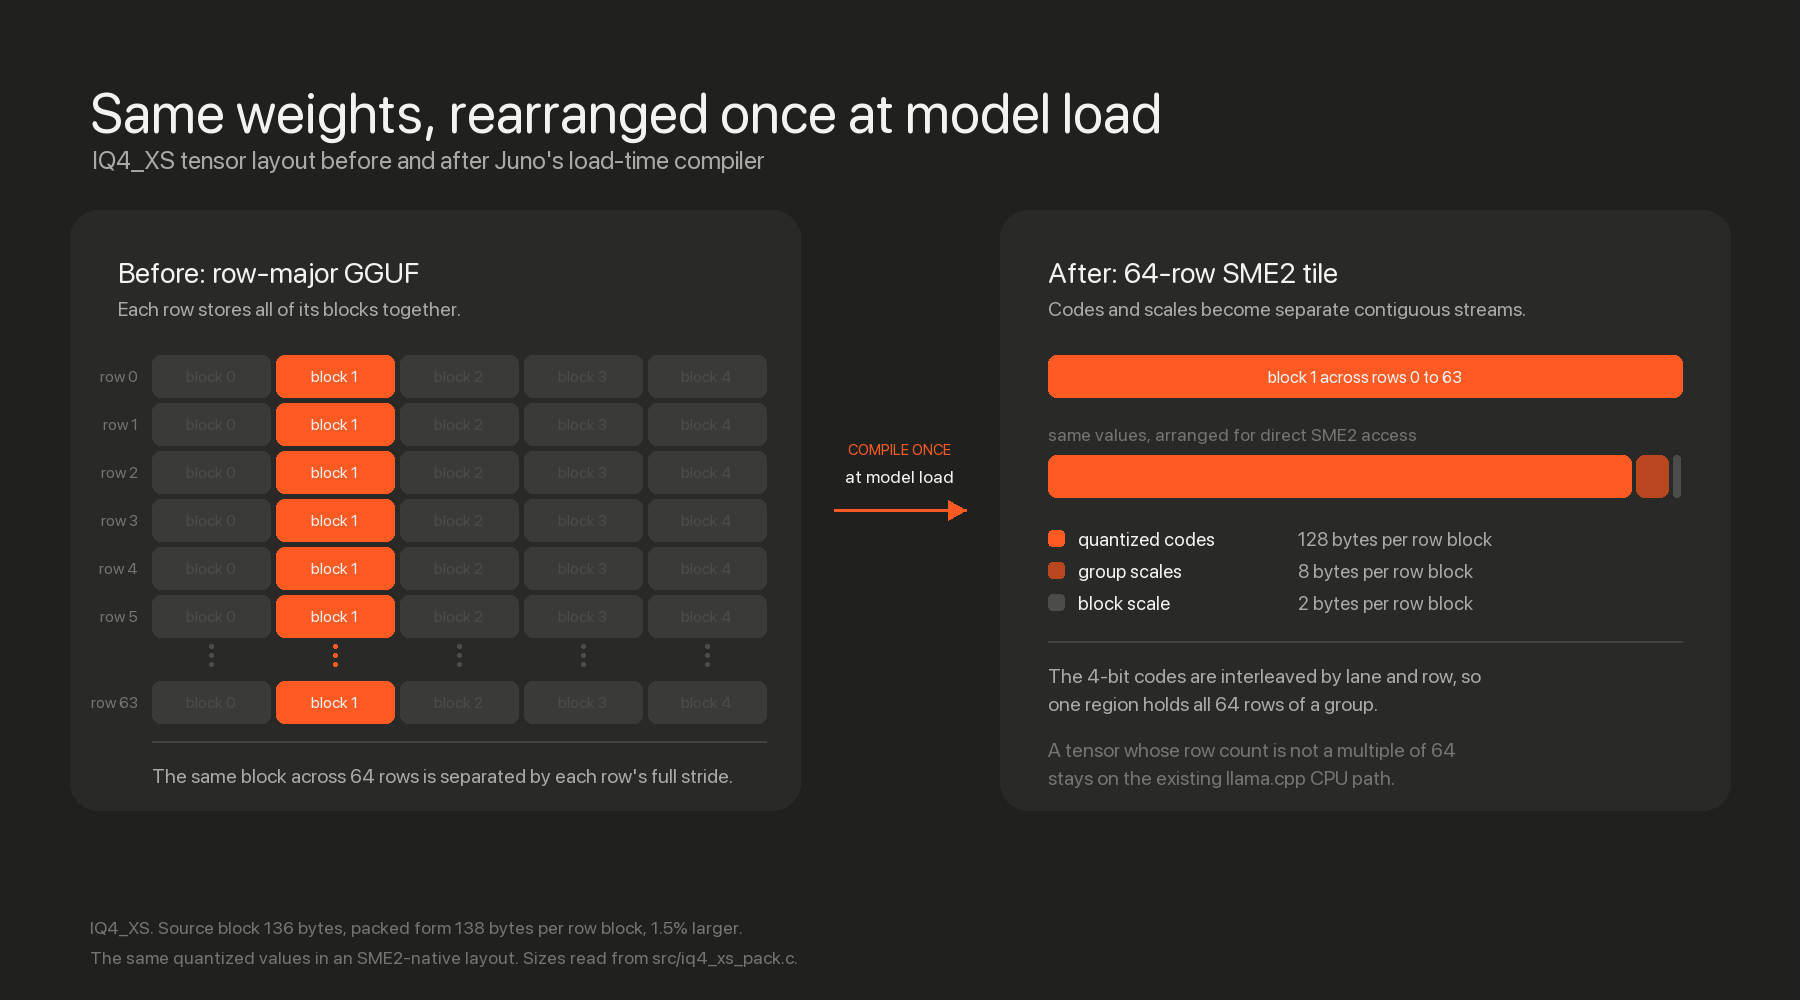Click the 'COMPILE ONCE' label

pyautogui.click(x=899, y=450)
